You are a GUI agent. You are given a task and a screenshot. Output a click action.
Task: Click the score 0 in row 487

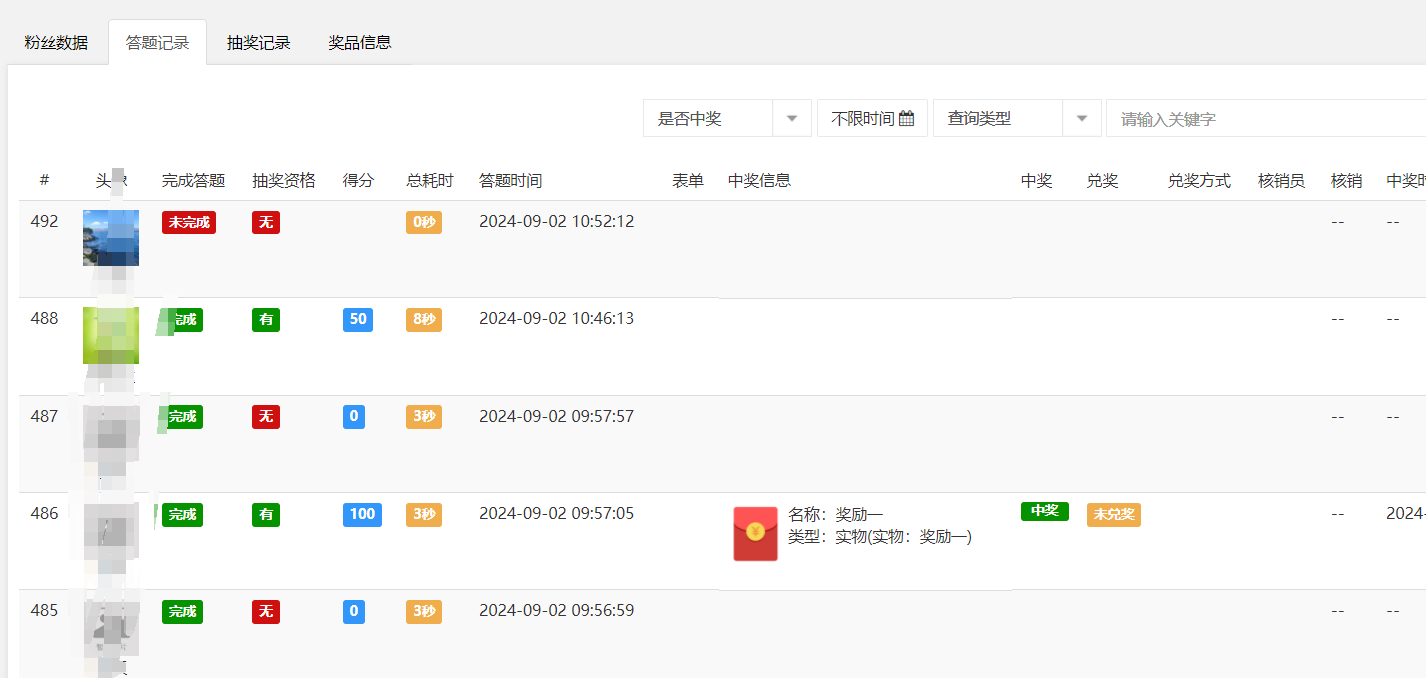point(354,417)
